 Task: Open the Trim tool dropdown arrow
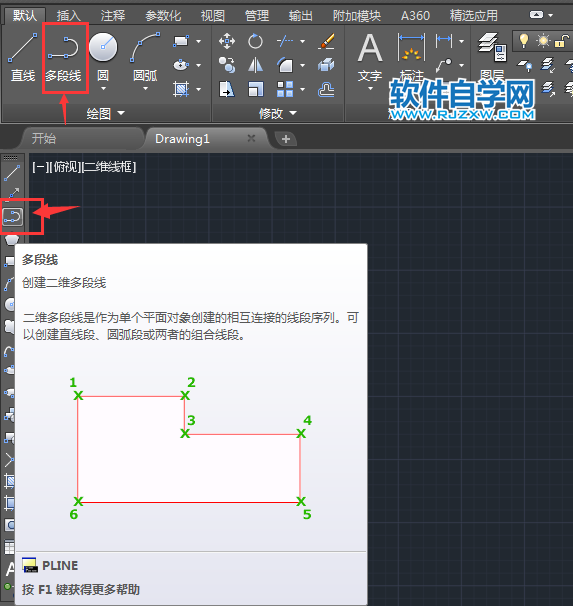(x=303, y=41)
